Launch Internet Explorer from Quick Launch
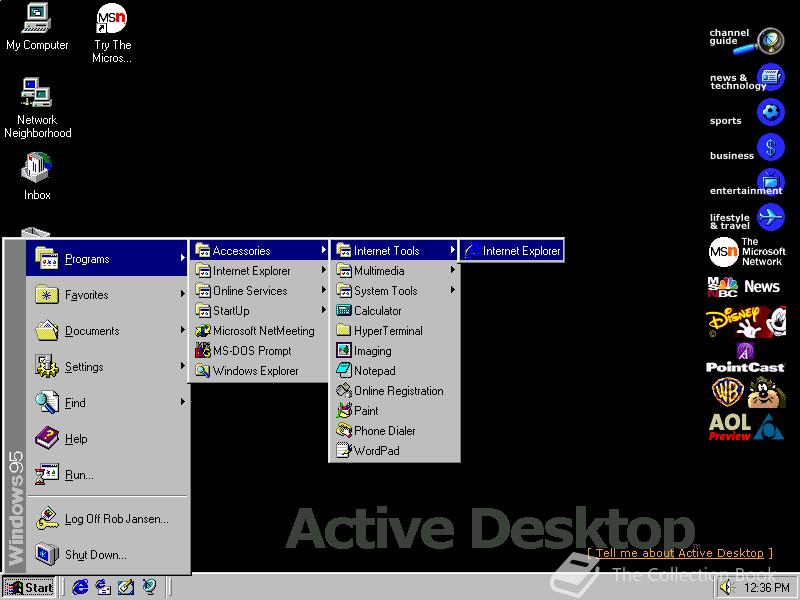Viewport: 800px width, 600px height. coord(80,587)
